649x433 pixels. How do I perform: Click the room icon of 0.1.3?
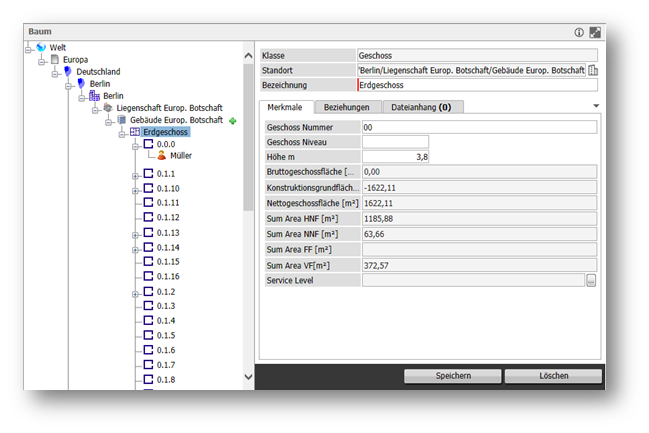point(148,306)
